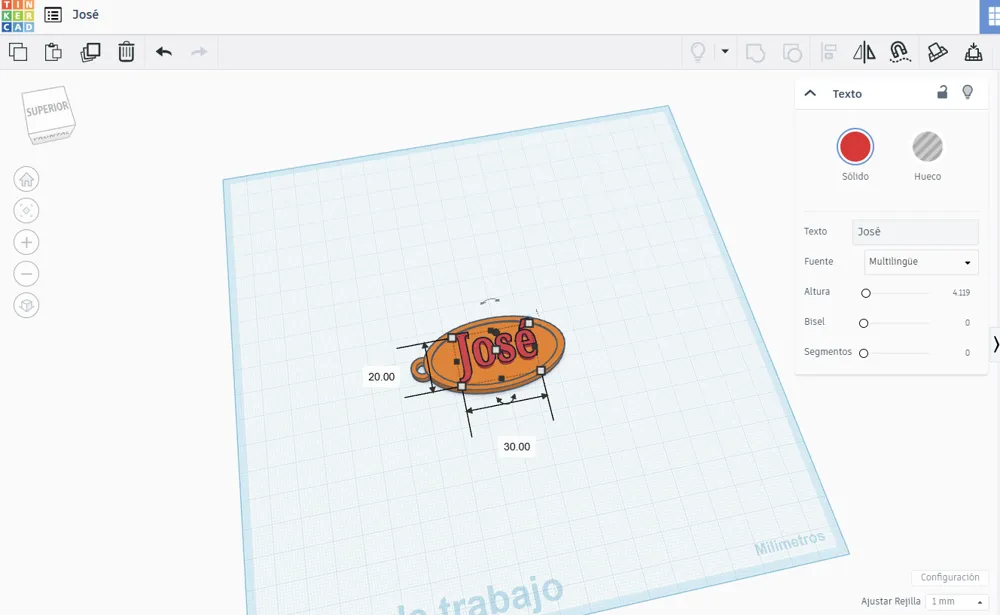Open the Fuente Multilingüe dropdown
The image size is (1000, 615).
click(921, 262)
